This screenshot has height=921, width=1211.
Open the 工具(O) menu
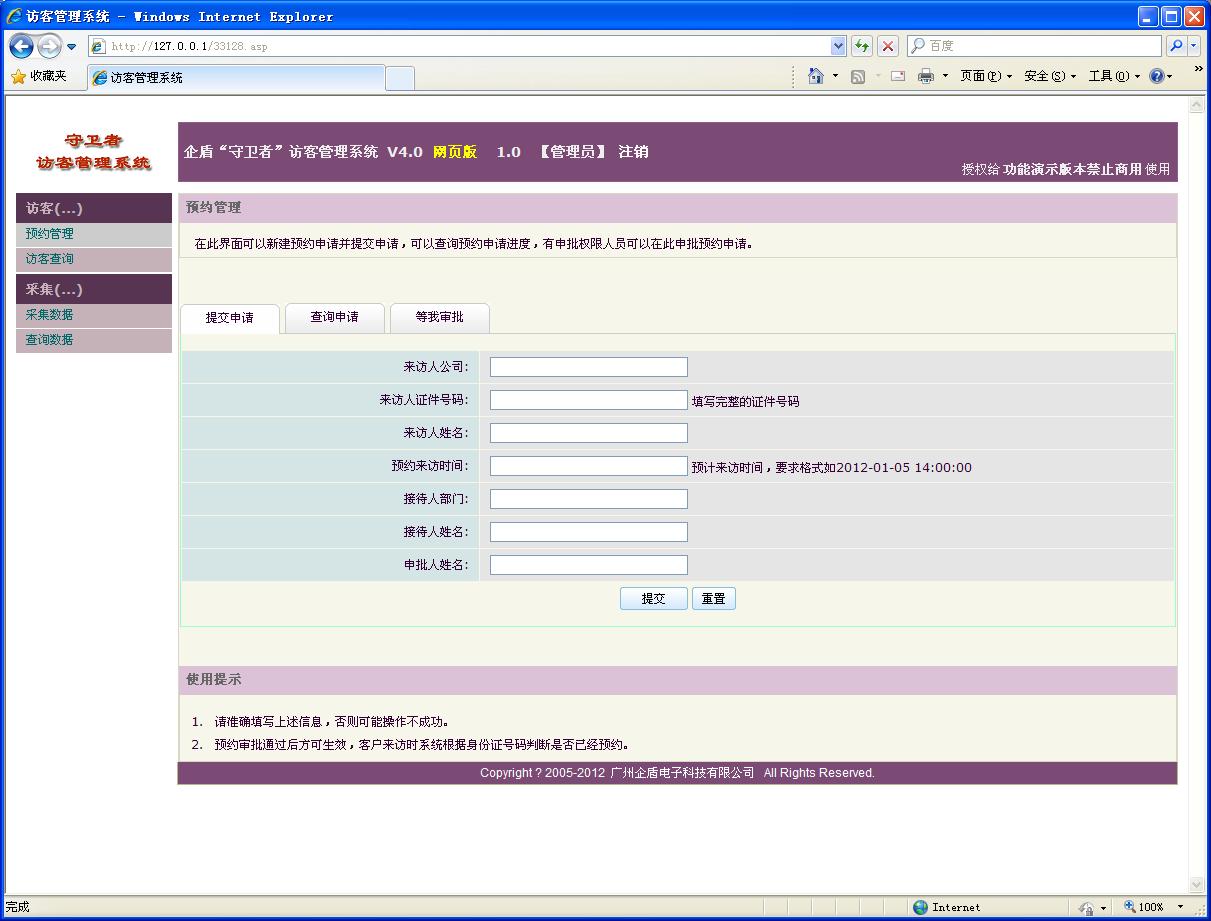[x=1114, y=76]
